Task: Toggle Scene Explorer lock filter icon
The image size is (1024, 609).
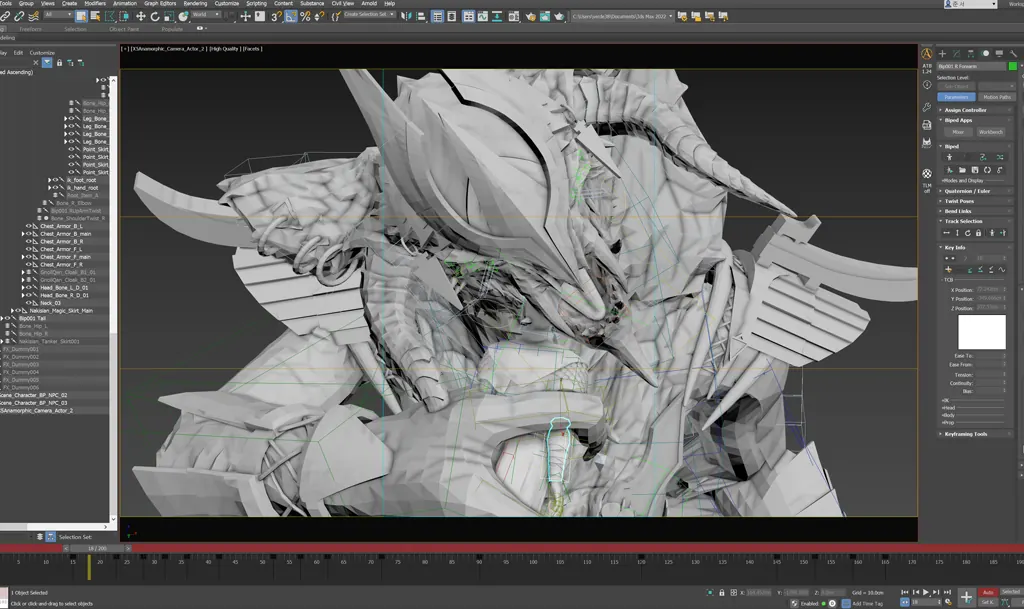Action: 59,63
